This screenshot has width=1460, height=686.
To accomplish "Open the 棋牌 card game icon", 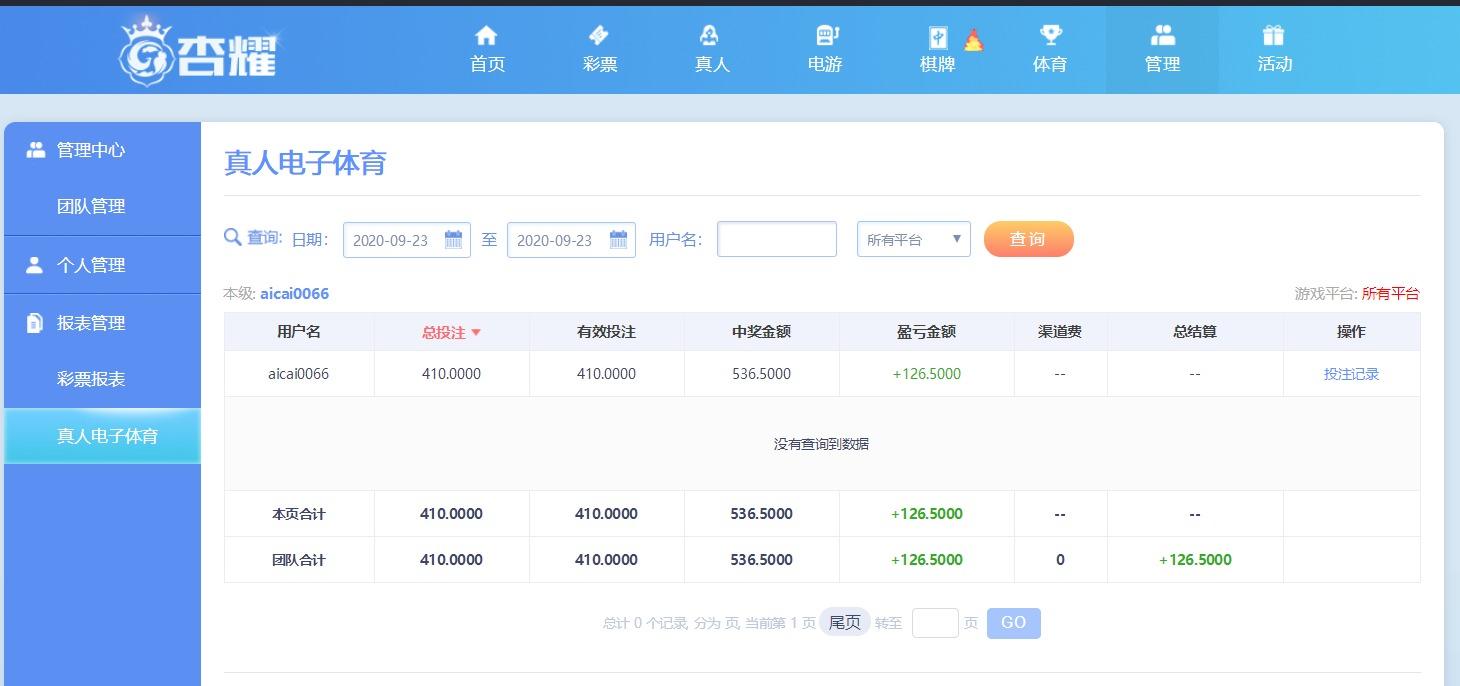I will (938, 38).
